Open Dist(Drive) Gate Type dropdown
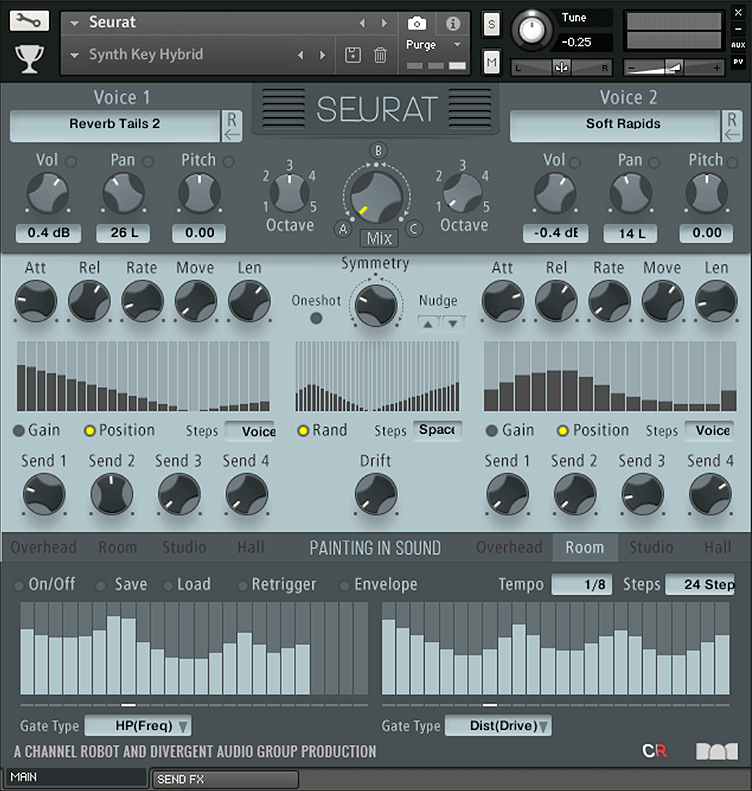 tap(498, 726)
